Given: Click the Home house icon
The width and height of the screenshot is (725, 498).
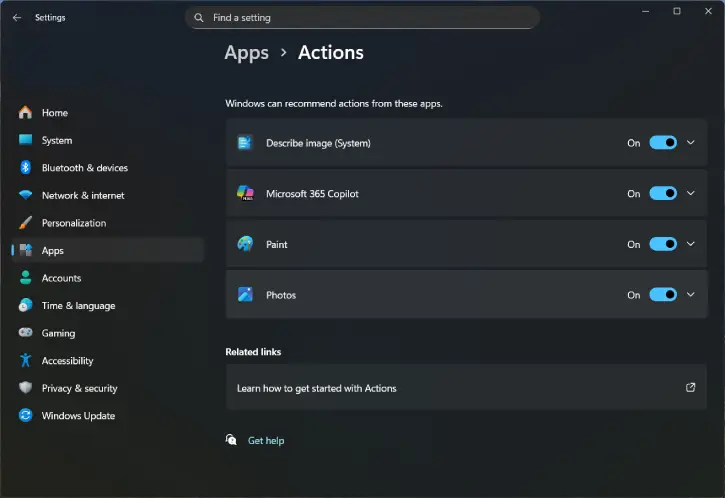Looking at the screenshot, I should [x=25, y=112].
